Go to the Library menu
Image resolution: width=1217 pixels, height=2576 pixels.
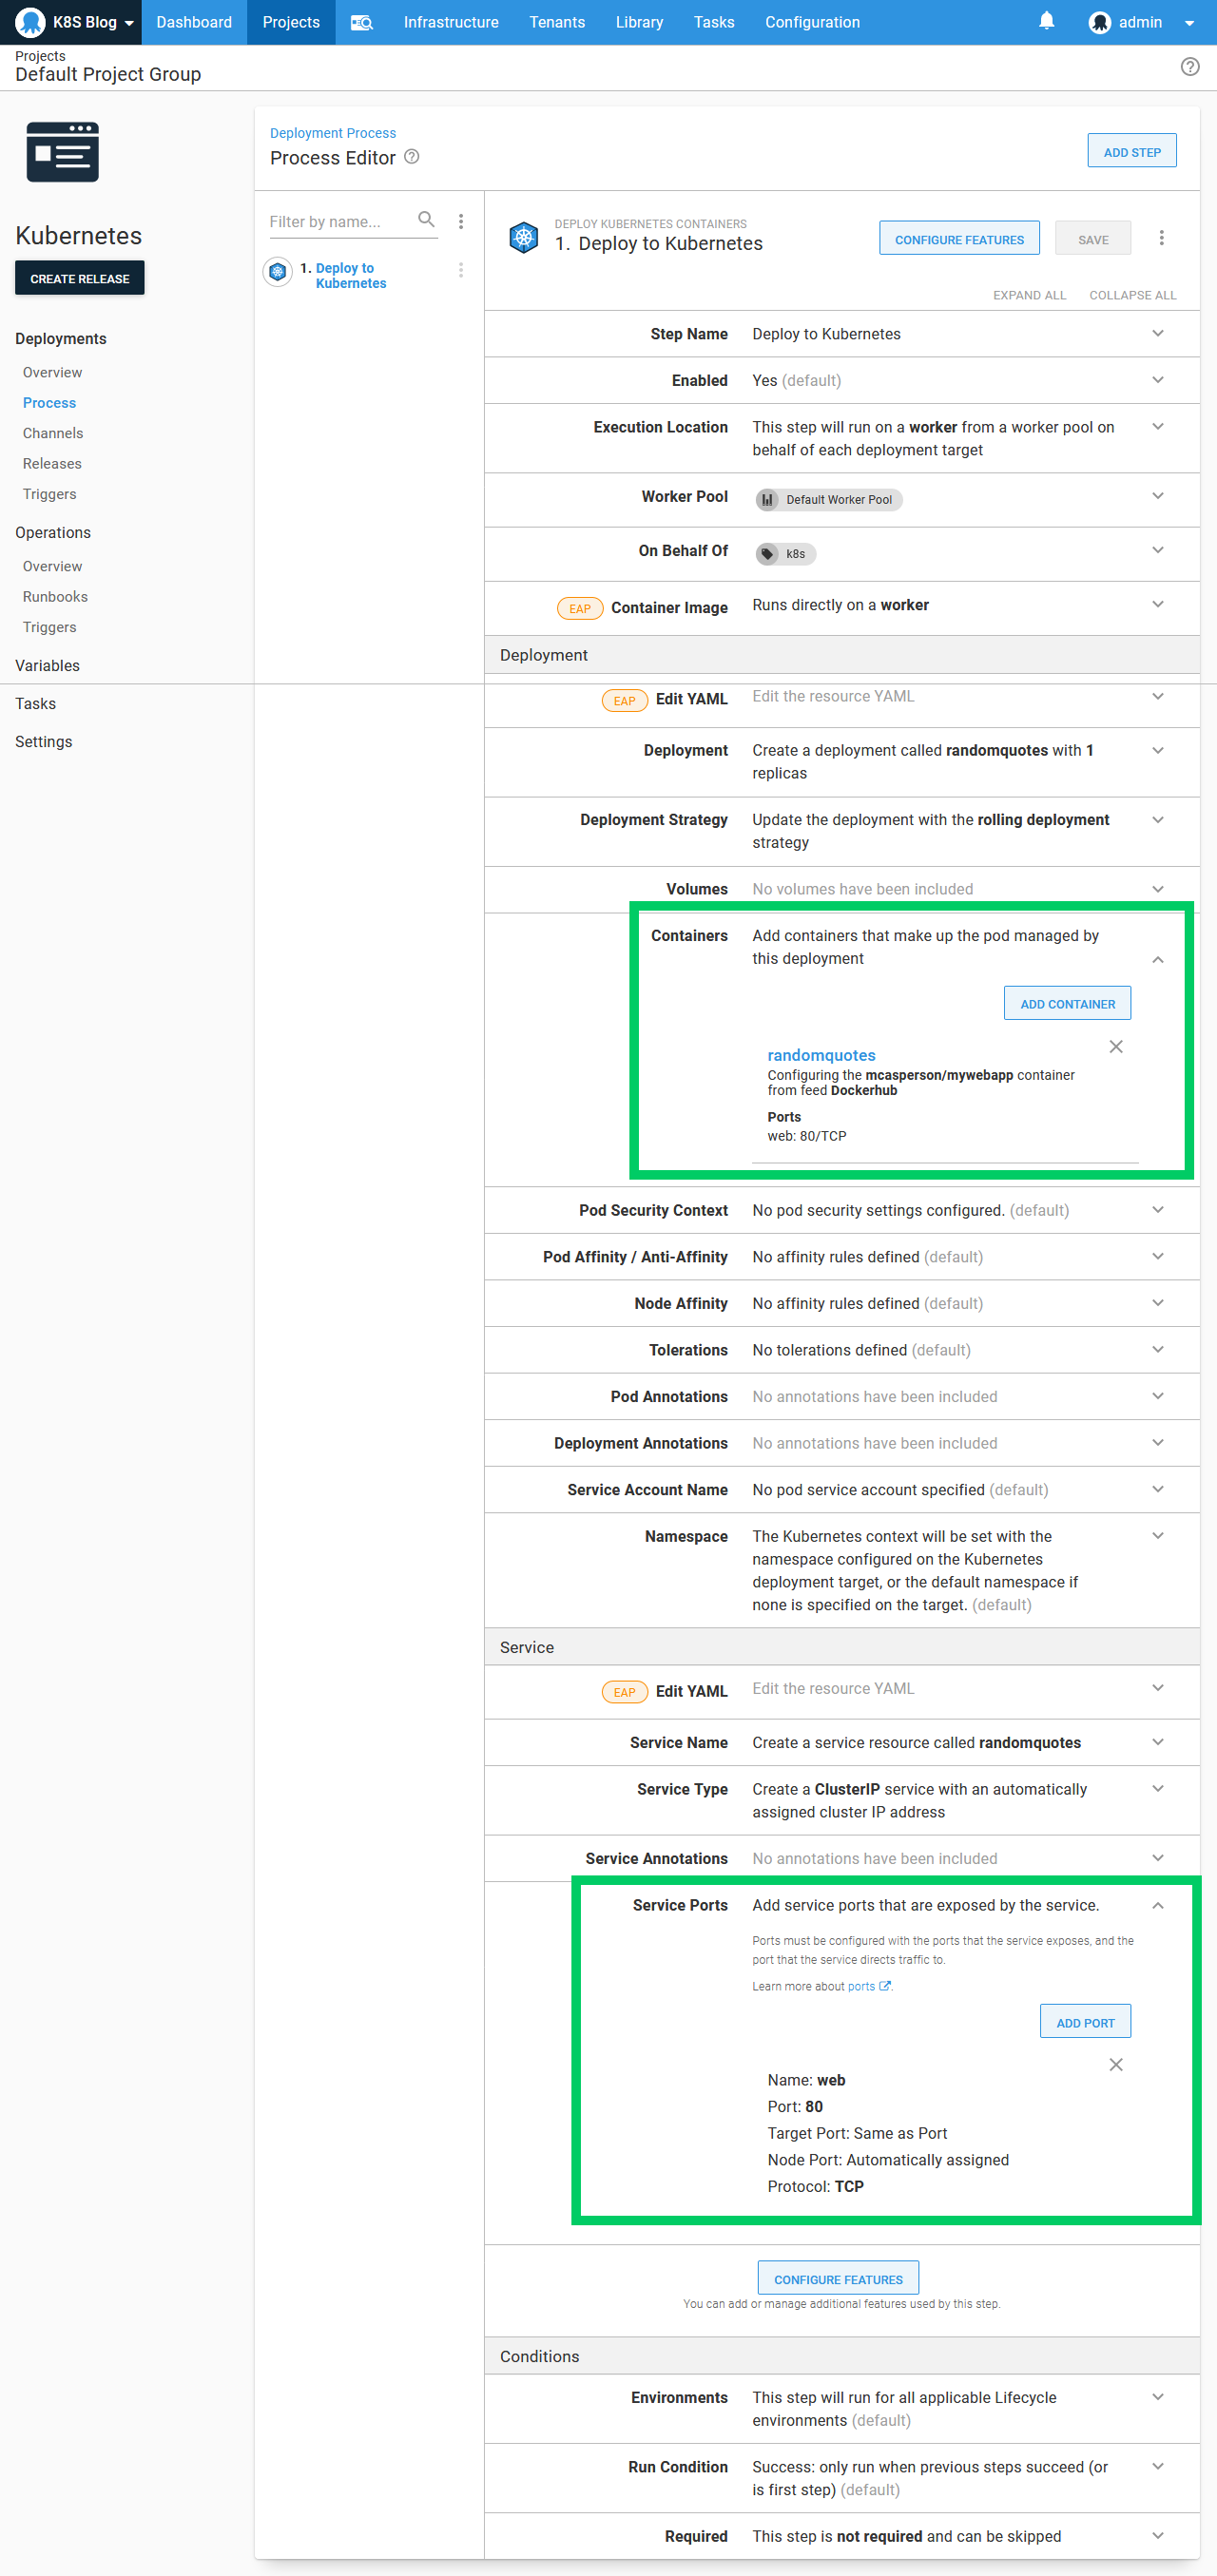(639, 22)
